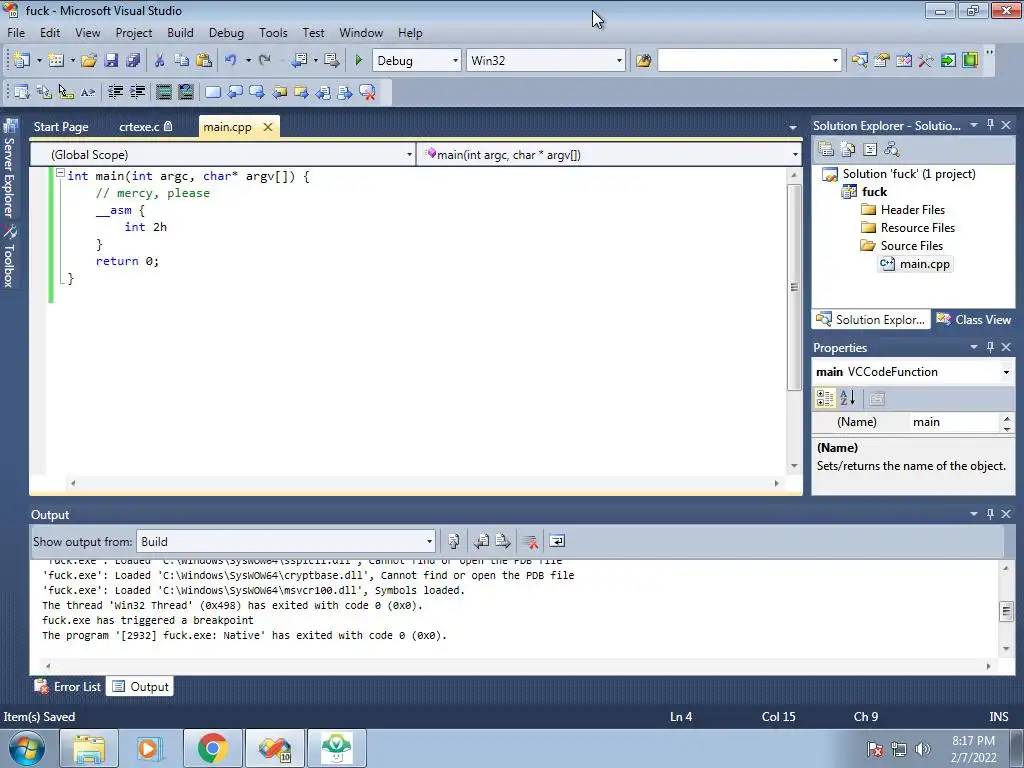Open the active documents list arrow
This screenshot has width=1024, height=768.
pos(793,127)
